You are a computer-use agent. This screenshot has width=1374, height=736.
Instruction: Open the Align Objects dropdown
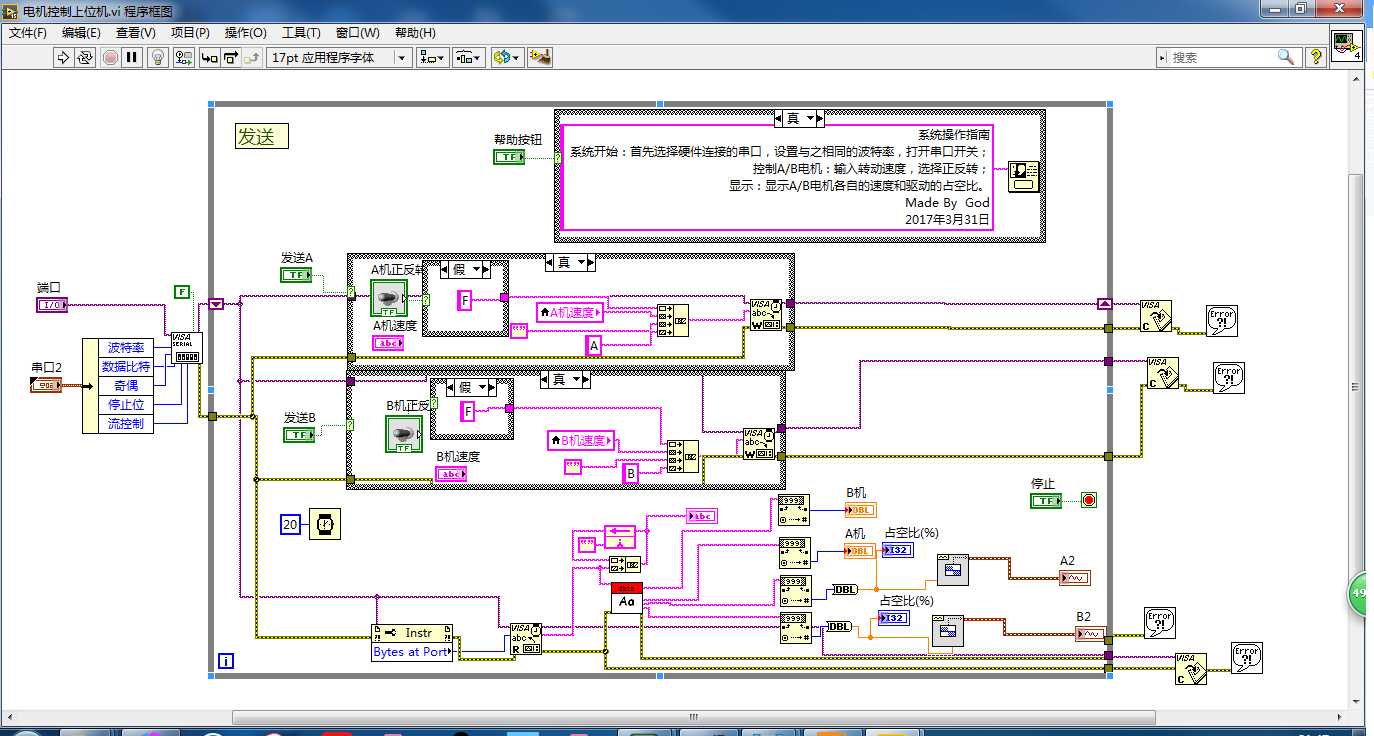[433, 57]
